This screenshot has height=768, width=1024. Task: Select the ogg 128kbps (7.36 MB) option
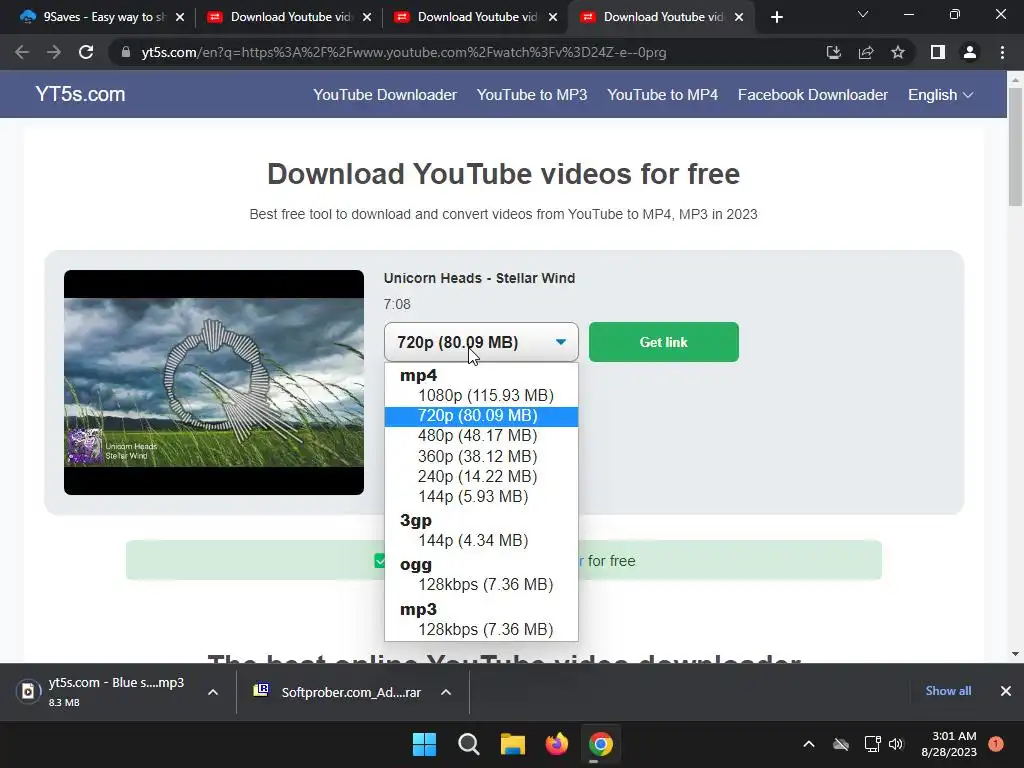(481, 584)
